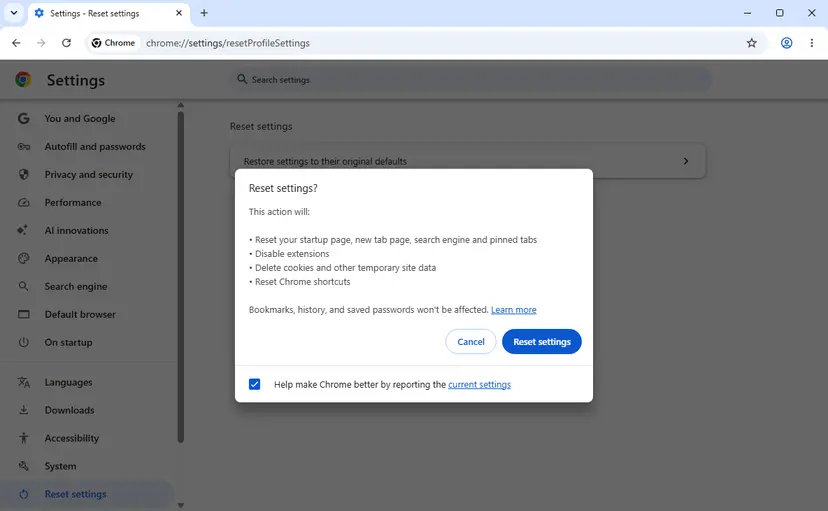Maximize the Chrome window

(779, 13)
